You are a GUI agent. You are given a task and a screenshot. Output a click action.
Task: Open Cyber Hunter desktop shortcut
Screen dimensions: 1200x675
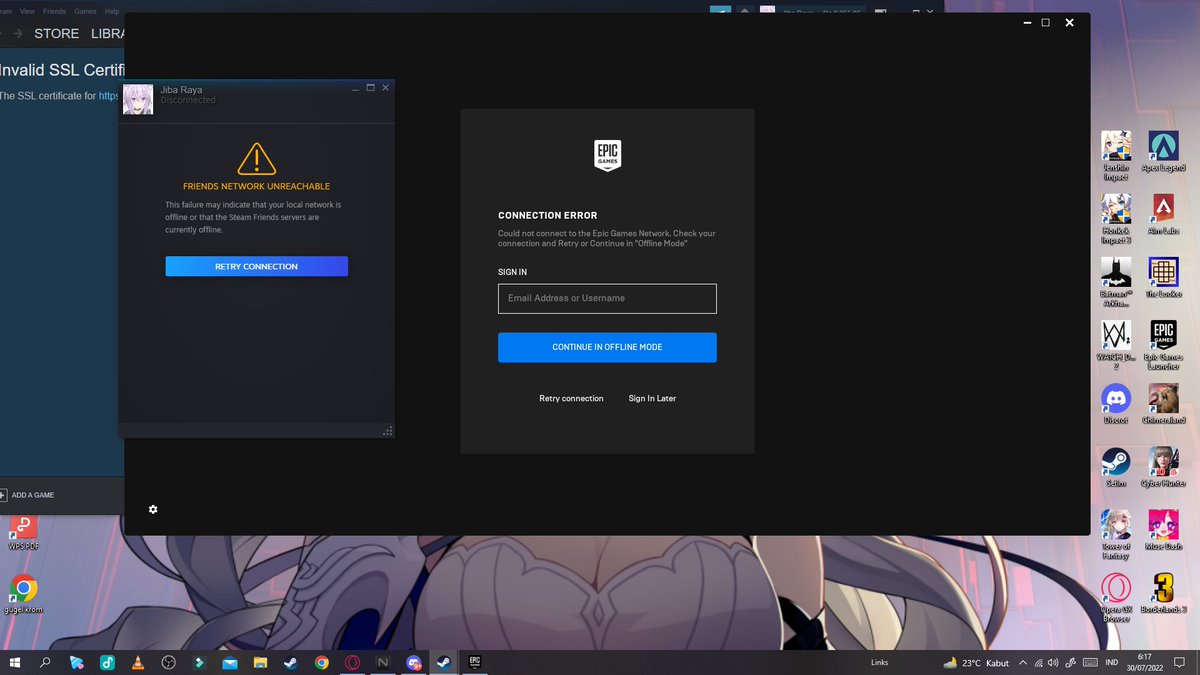coord(1163,467)
